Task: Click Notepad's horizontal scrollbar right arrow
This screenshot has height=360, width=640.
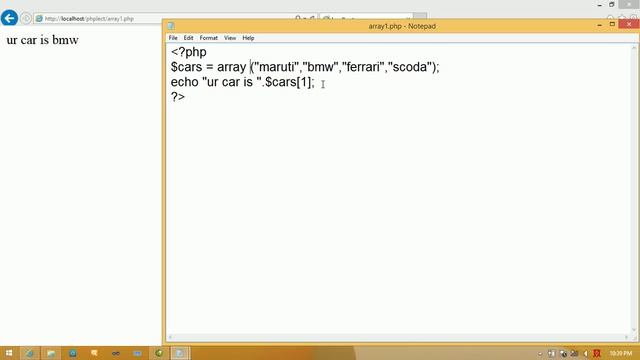Action: (627, 337)
